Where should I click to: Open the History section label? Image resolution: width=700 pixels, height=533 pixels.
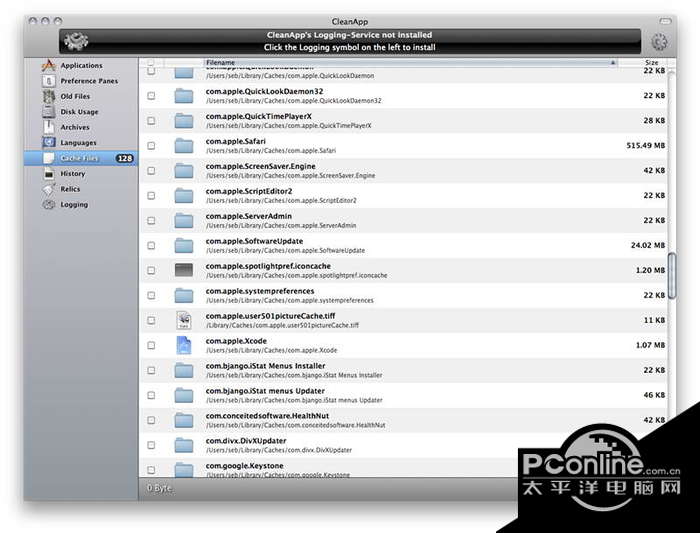point(73,174)
